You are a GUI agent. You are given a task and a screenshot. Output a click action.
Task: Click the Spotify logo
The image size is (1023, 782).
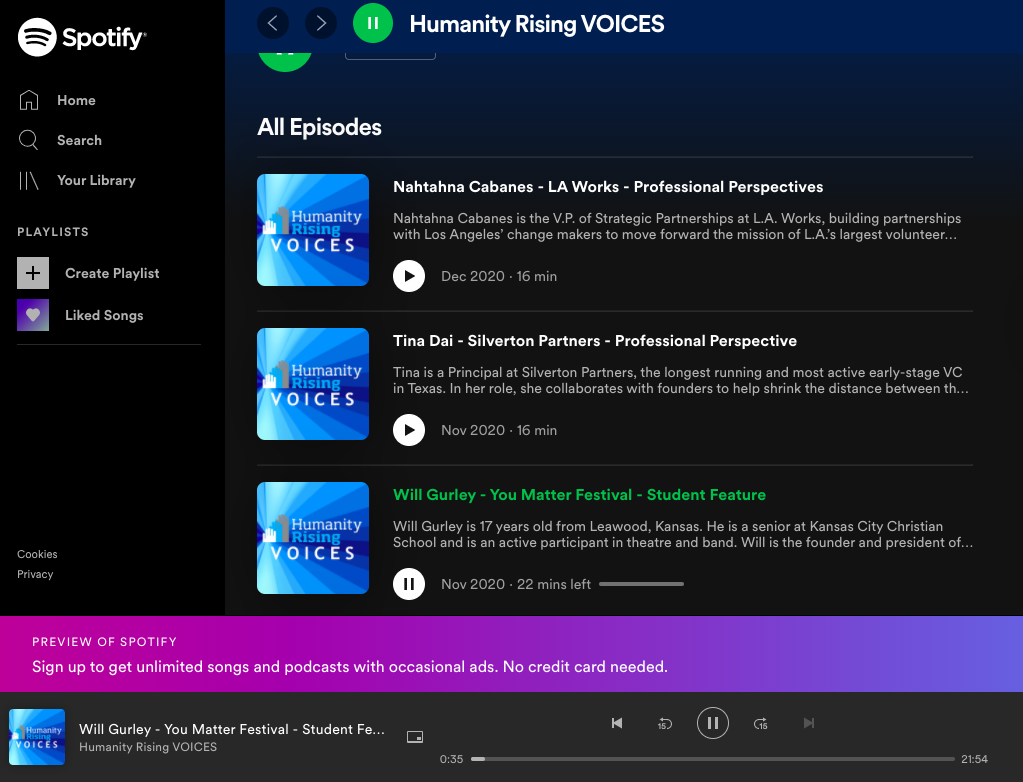(82, 37)
